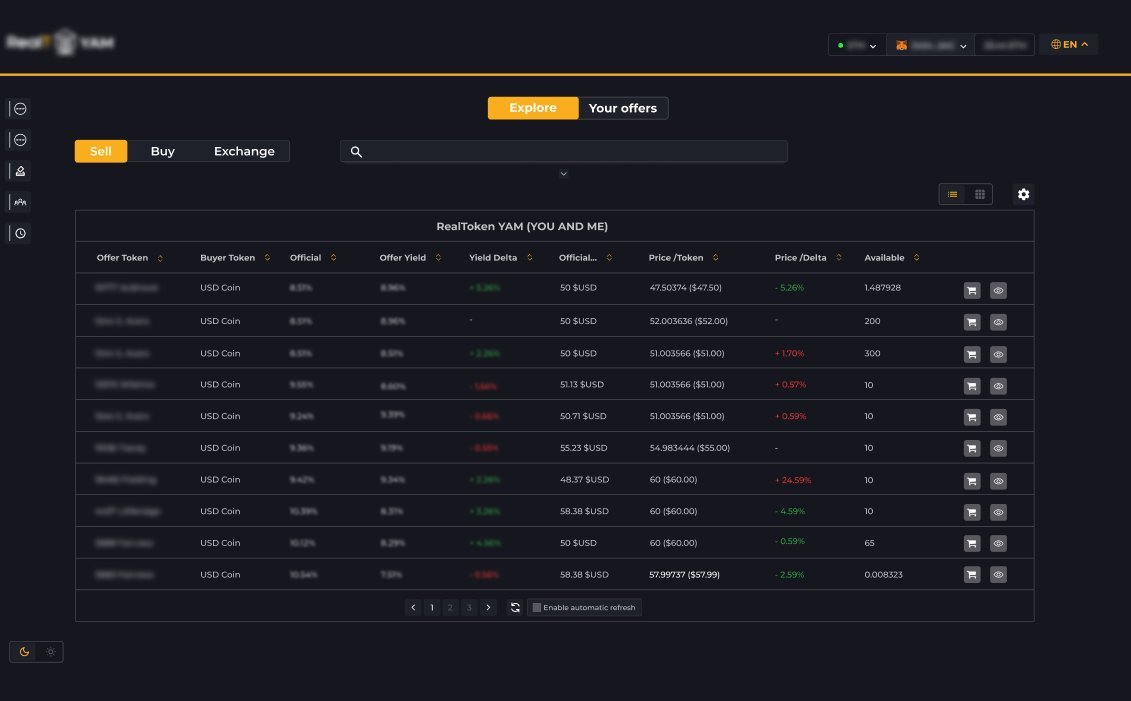Go to page 2

[x=451, y=607]
